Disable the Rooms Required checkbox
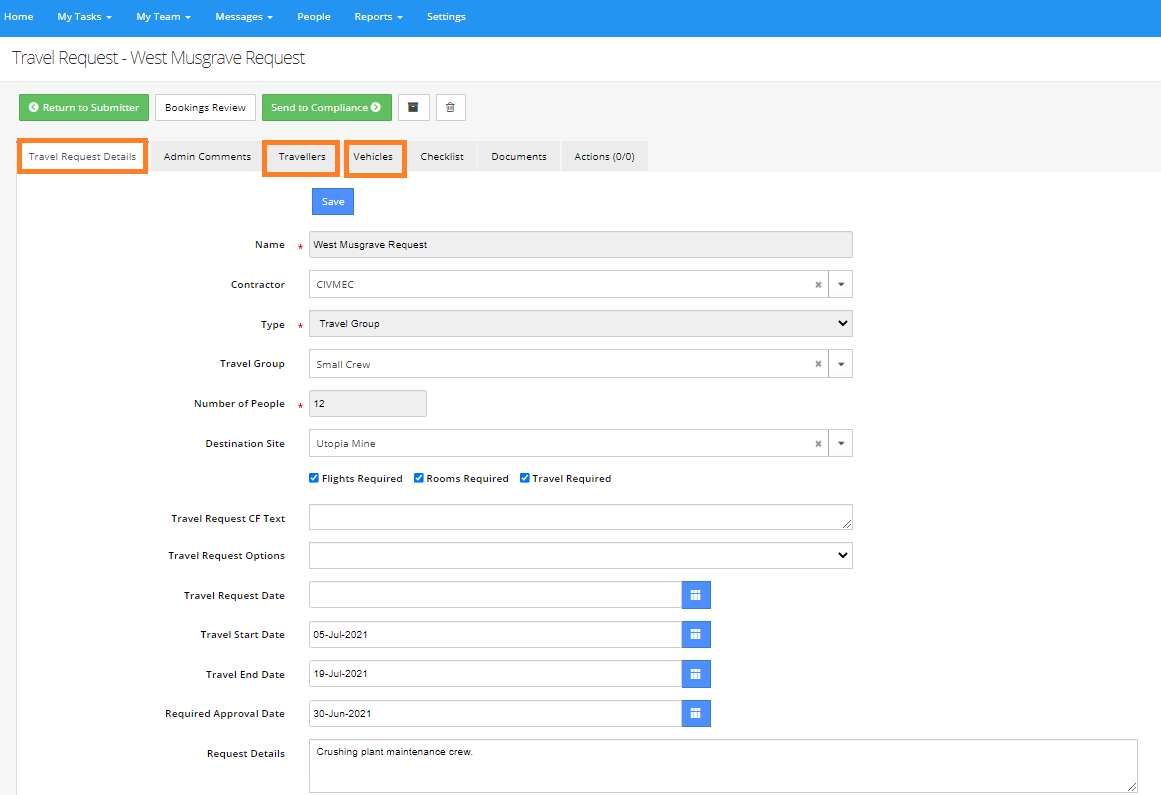 coord(419,478)
